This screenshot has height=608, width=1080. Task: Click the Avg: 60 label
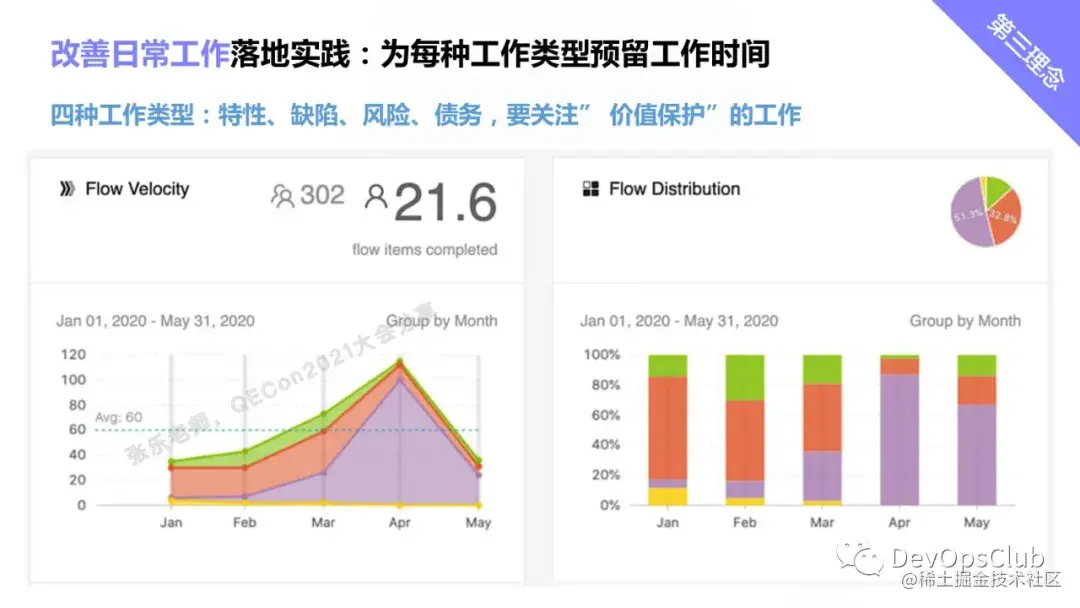coord(118,417)
